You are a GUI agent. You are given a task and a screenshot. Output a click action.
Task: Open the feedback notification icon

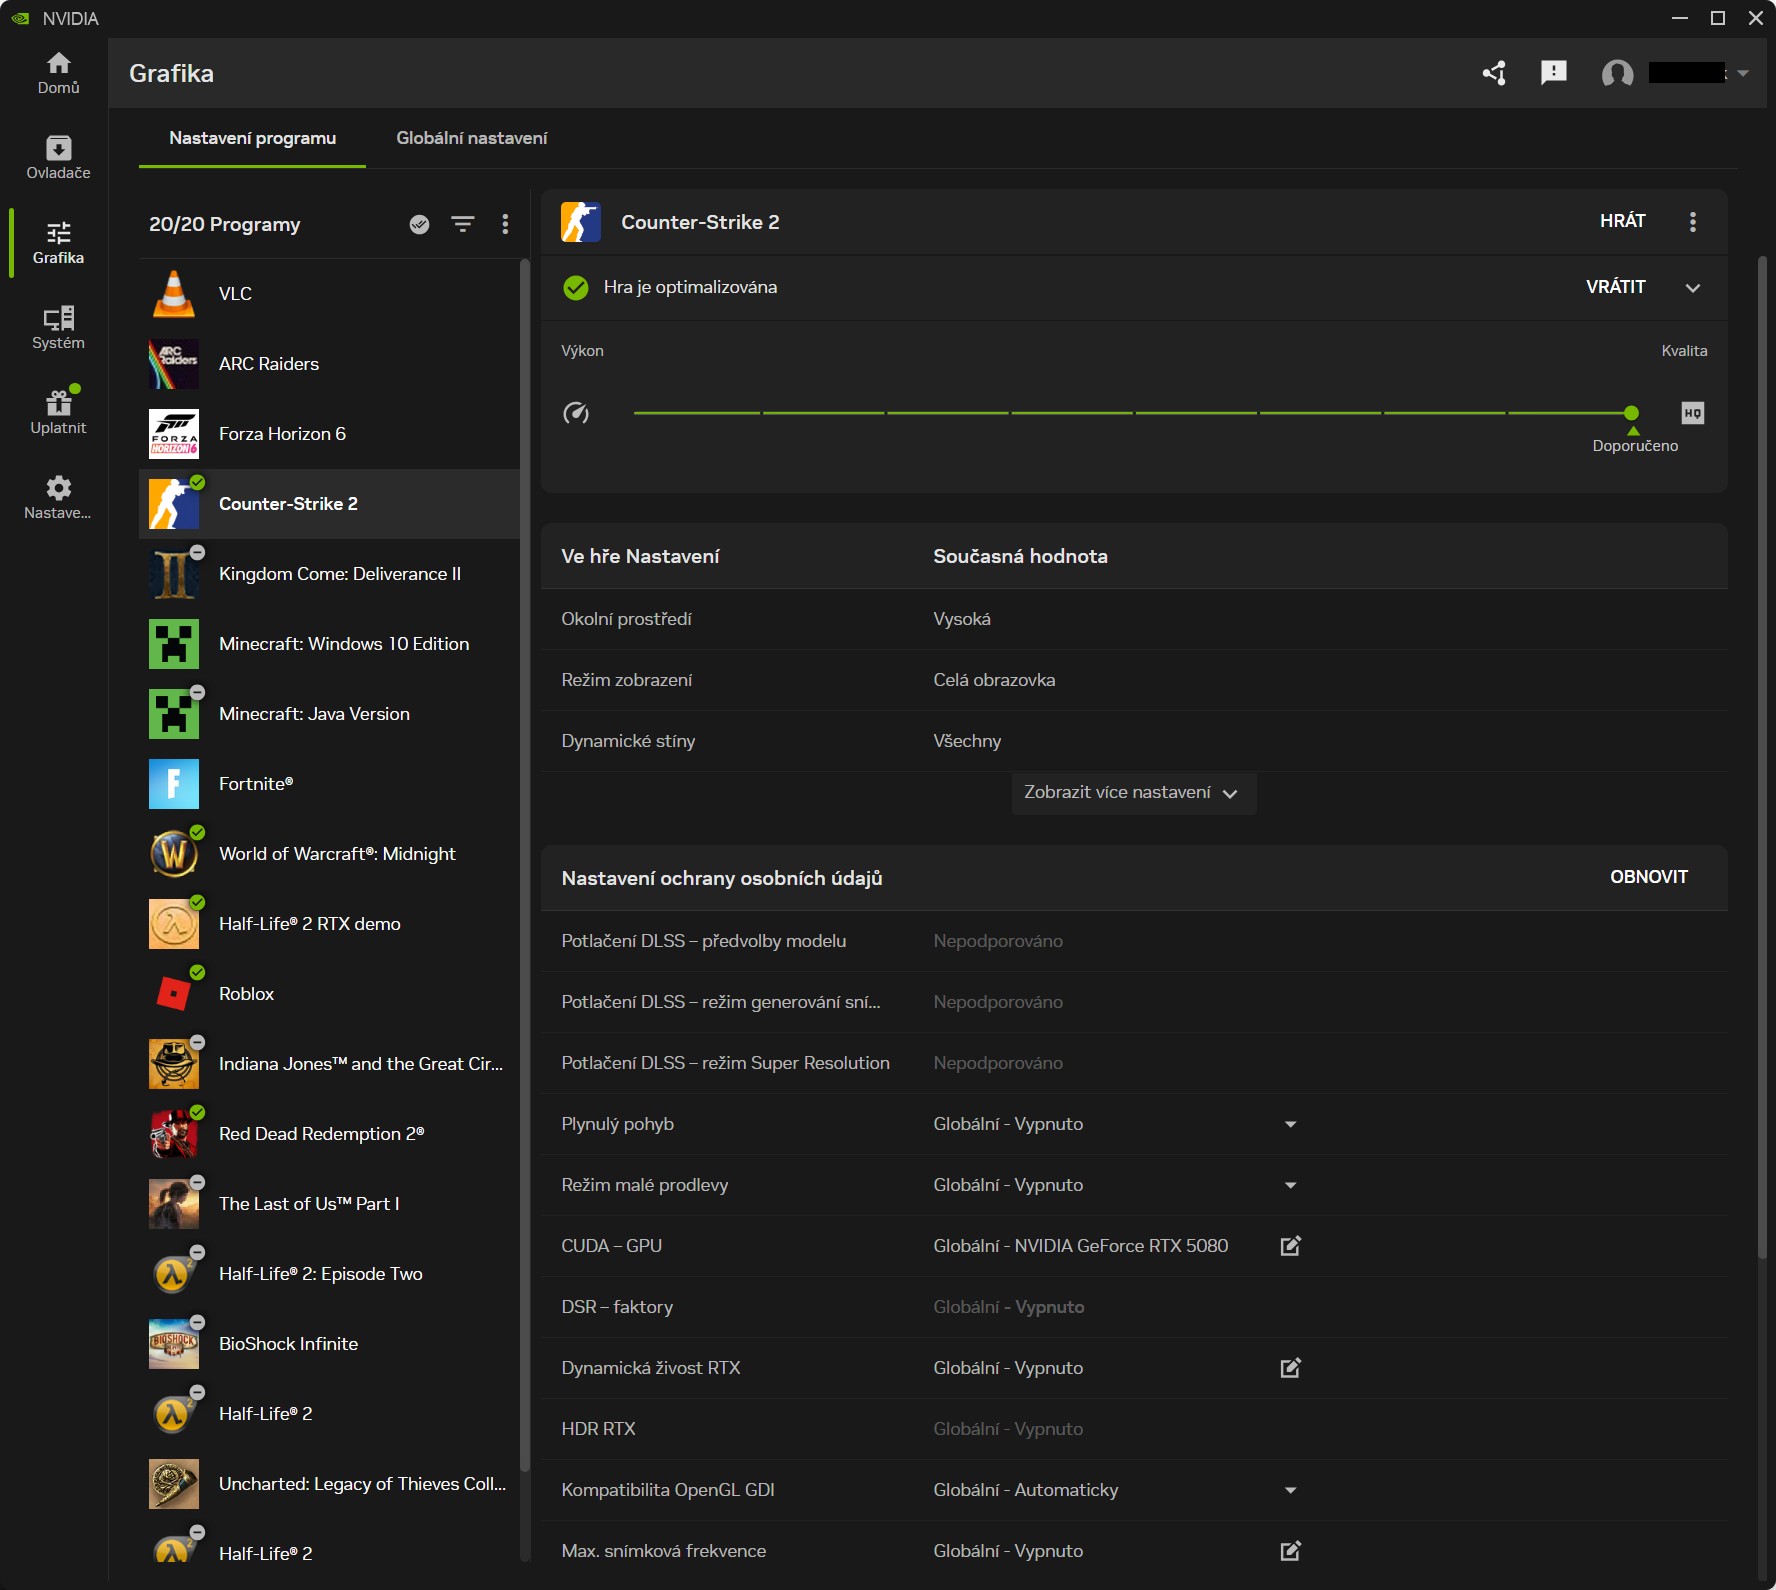click(1554, 73)
